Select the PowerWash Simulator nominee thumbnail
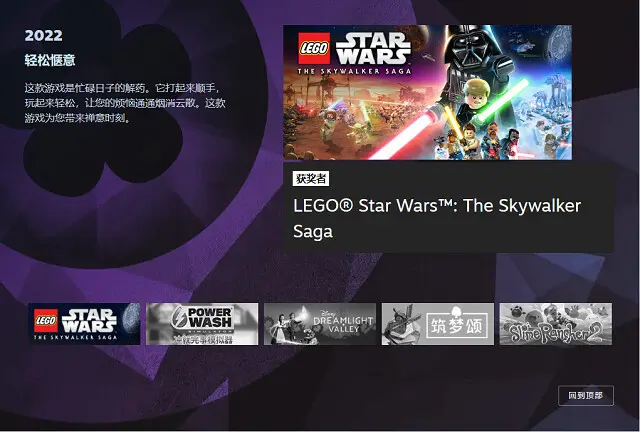The width and height of the screenshot is (640, 432). (x=202, y=324)
